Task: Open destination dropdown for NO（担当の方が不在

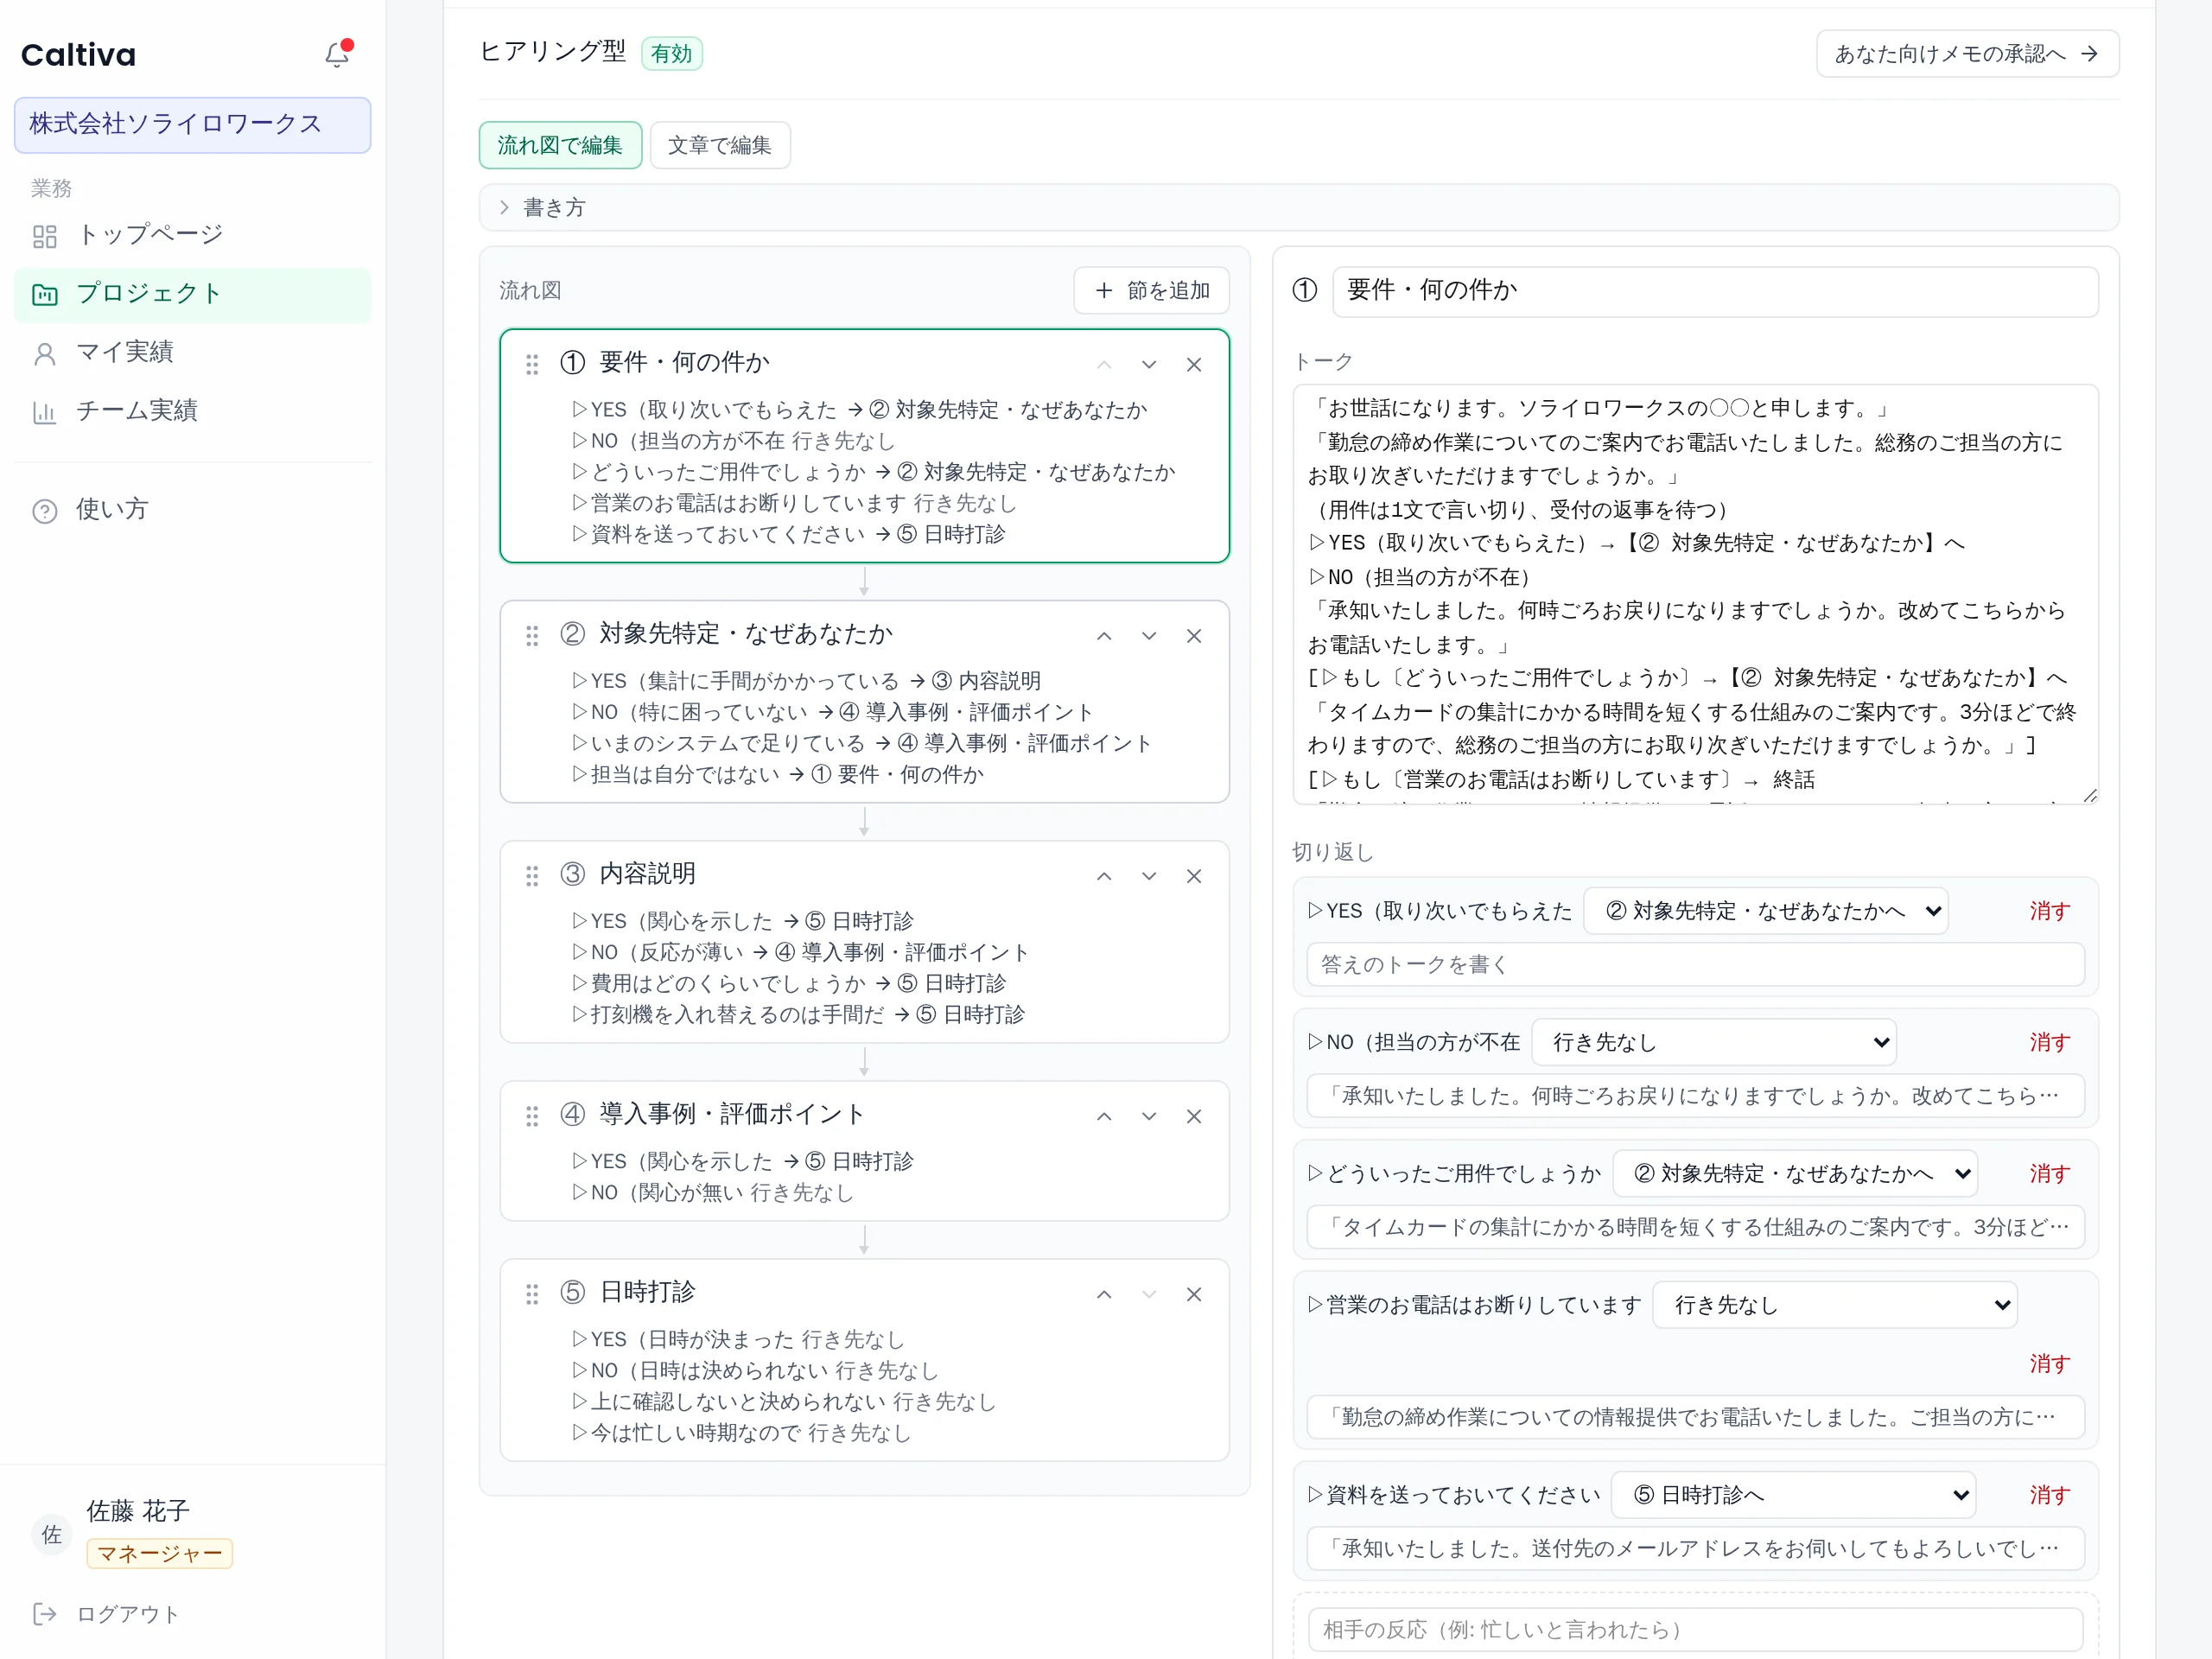Action: tap(1714, 1042)
